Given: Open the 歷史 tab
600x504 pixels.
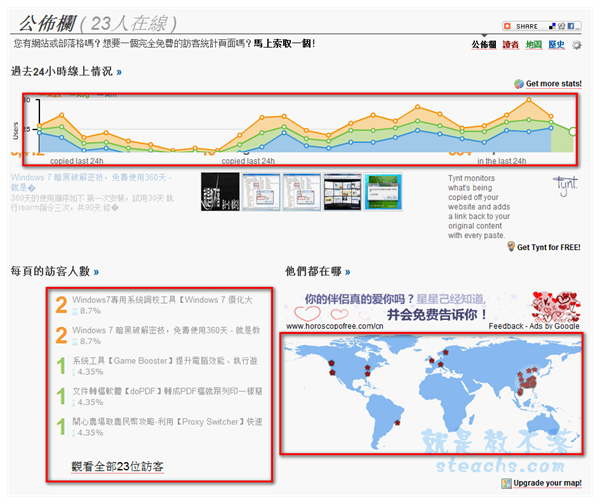Looking at the screenshot, I should pos(557,45).
